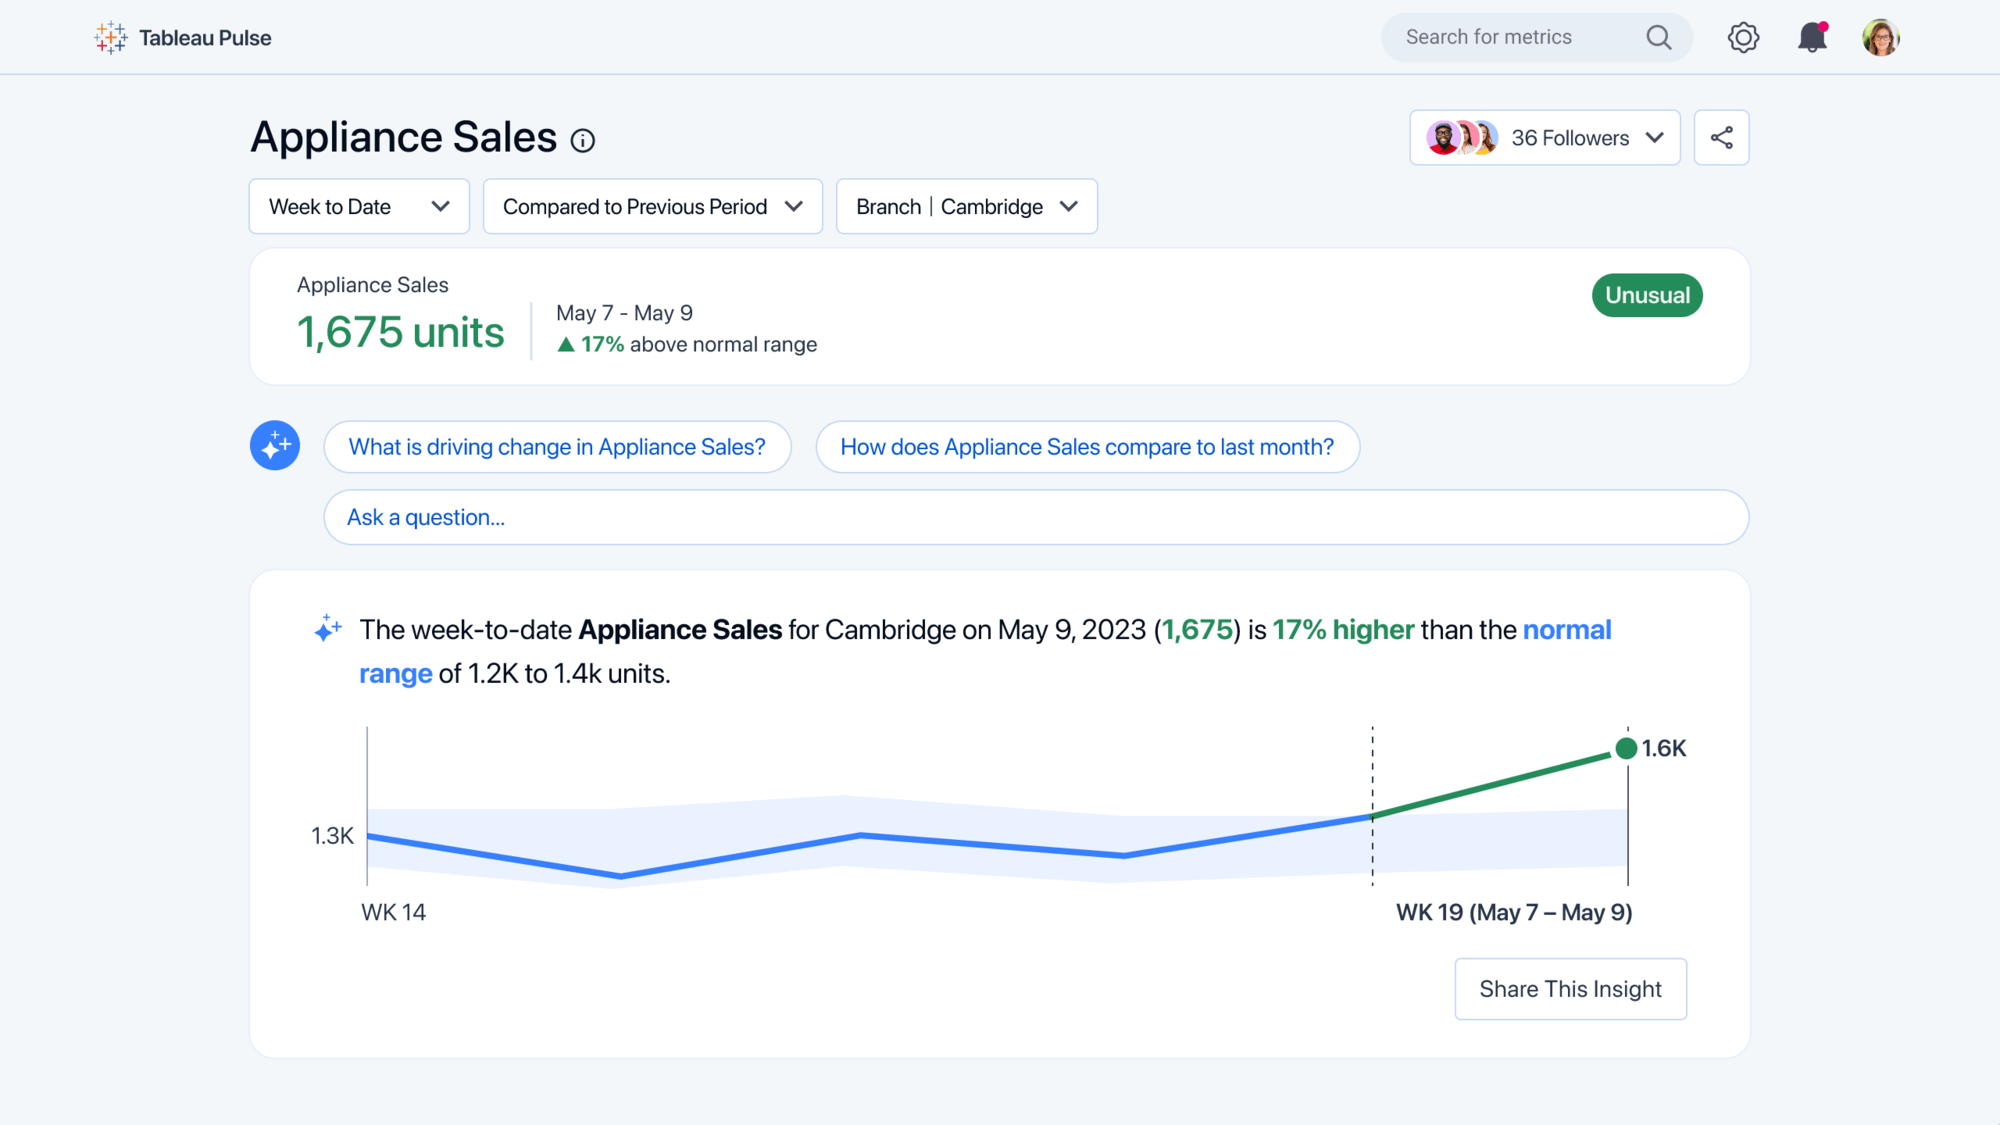The image size is (2000, 1125).
Task: Expand the Compared to Previous Period dropdown
Action: (652, 206)
